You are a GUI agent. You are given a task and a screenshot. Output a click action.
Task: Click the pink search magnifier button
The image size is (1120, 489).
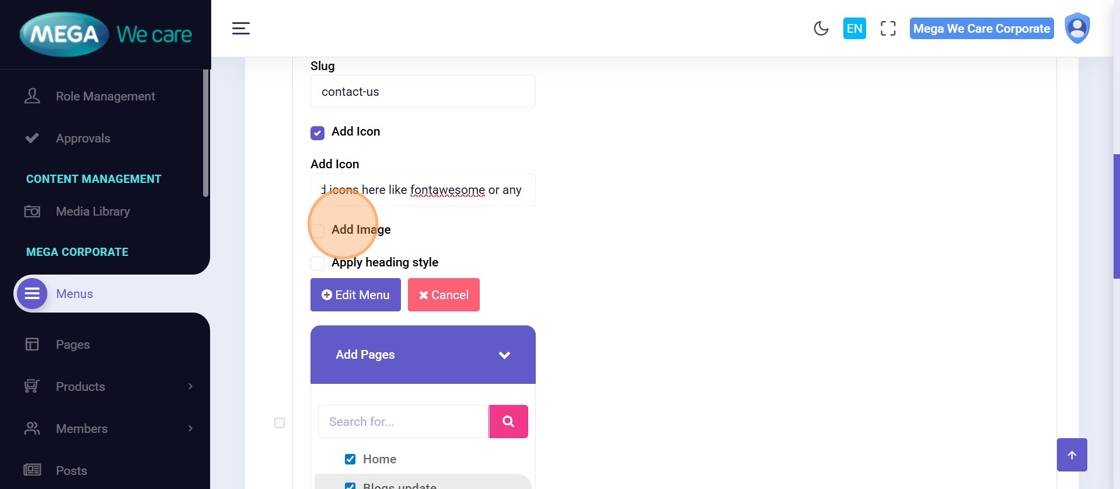coord(508,422)
